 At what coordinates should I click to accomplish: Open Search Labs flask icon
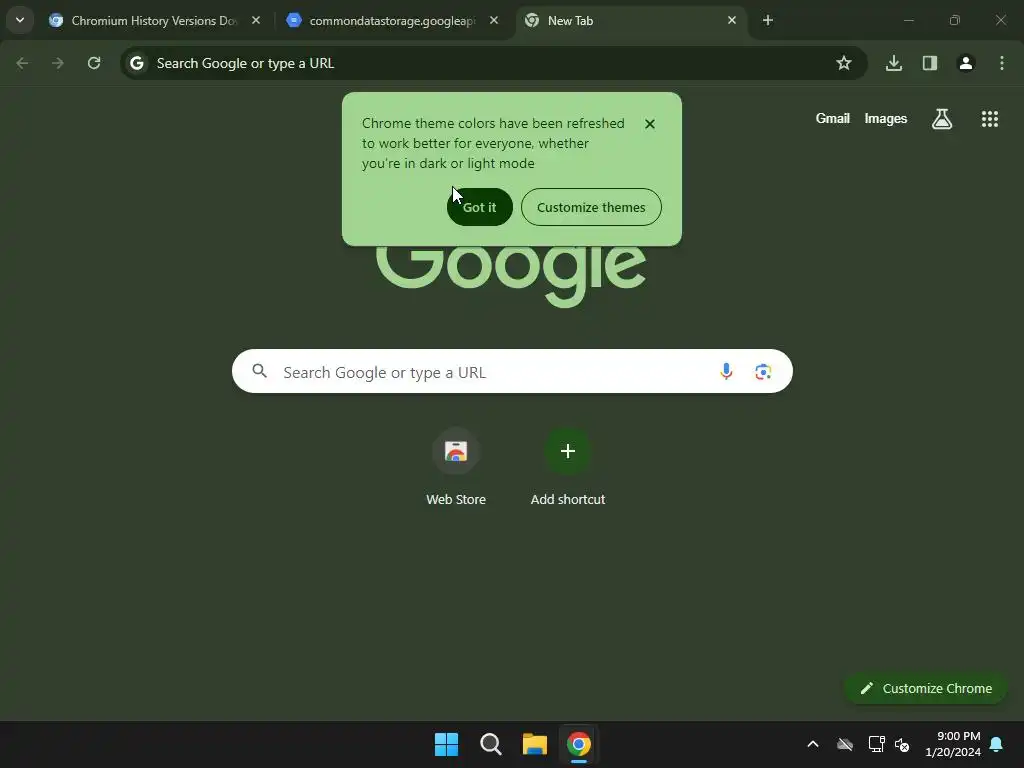pos(942,119)
